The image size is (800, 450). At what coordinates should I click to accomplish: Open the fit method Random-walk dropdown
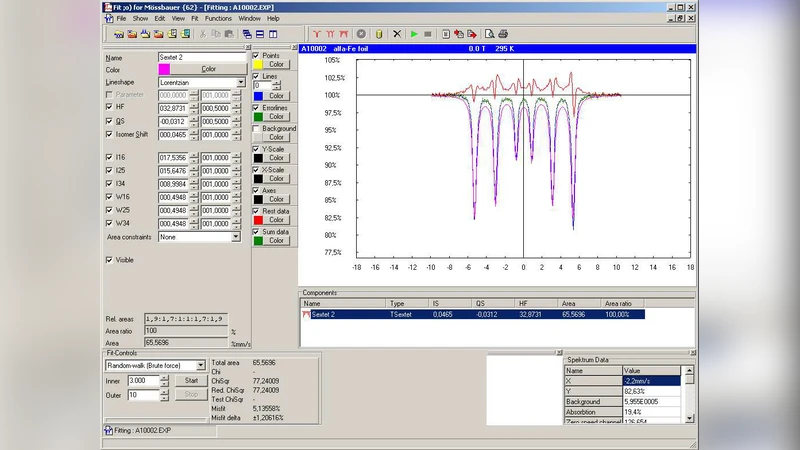coord(201,365)
